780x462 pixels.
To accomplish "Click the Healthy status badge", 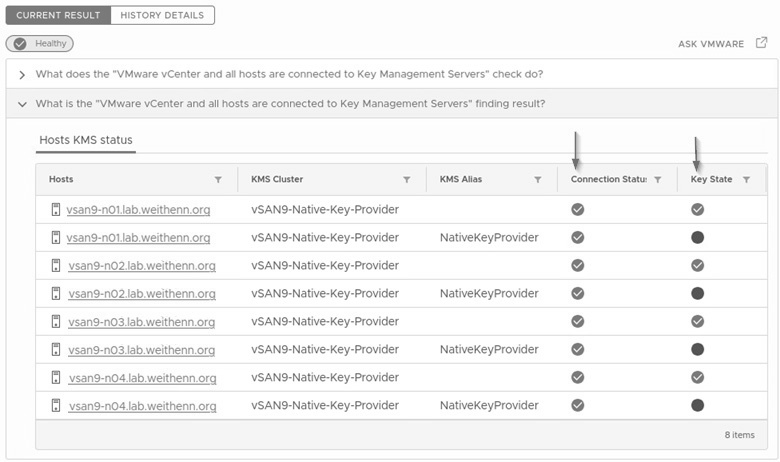I will [x=40, y=43].
